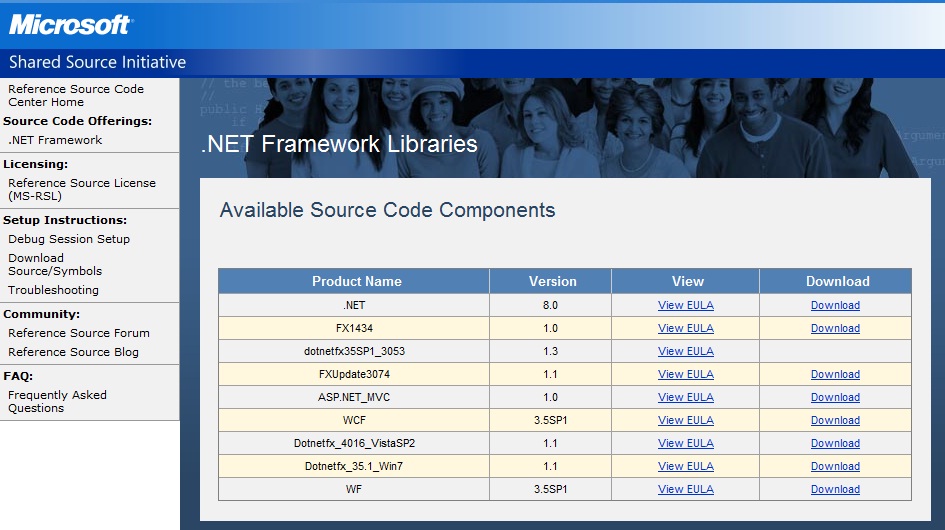Download ASP.NET_MVC source

(835, 397)
